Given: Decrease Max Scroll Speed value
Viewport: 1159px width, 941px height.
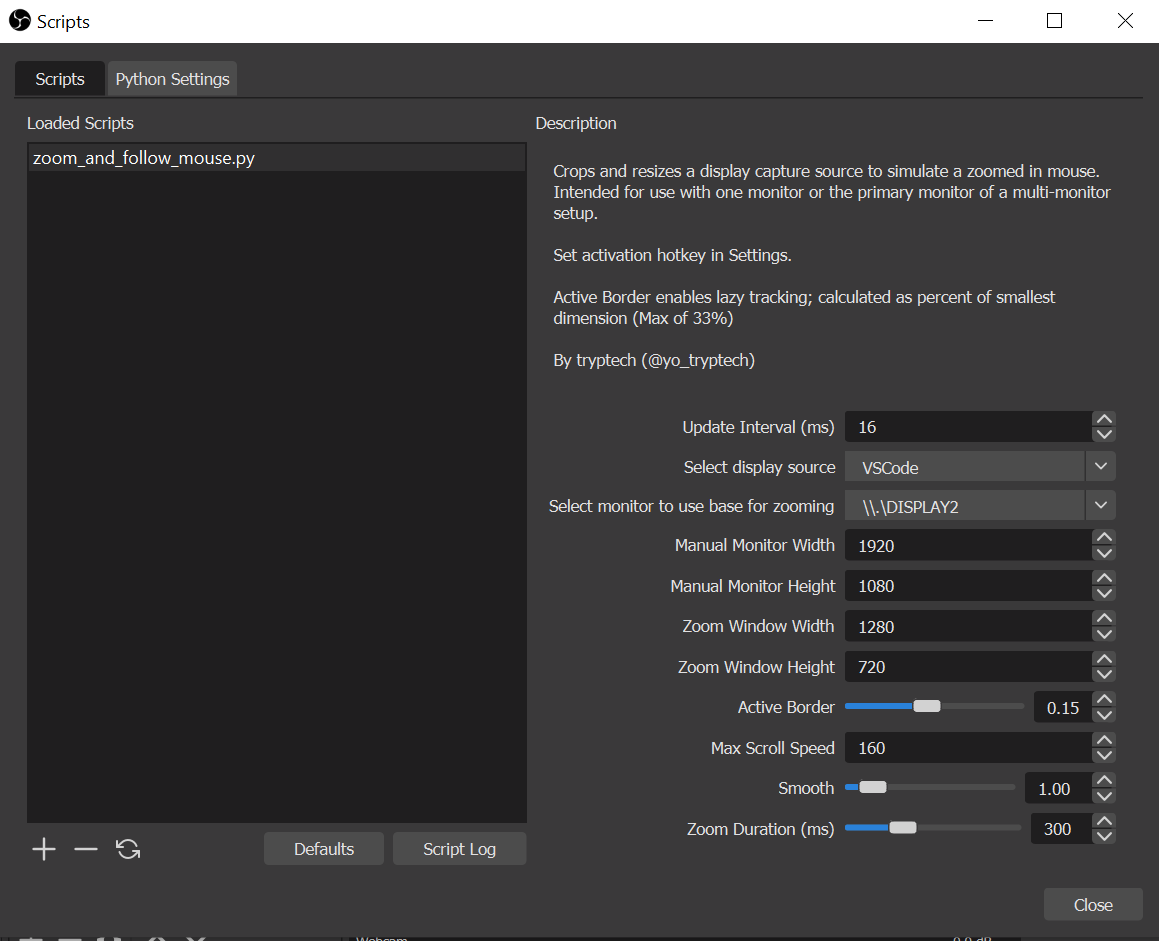Looking at the screenshot, I should (1104, 755).
